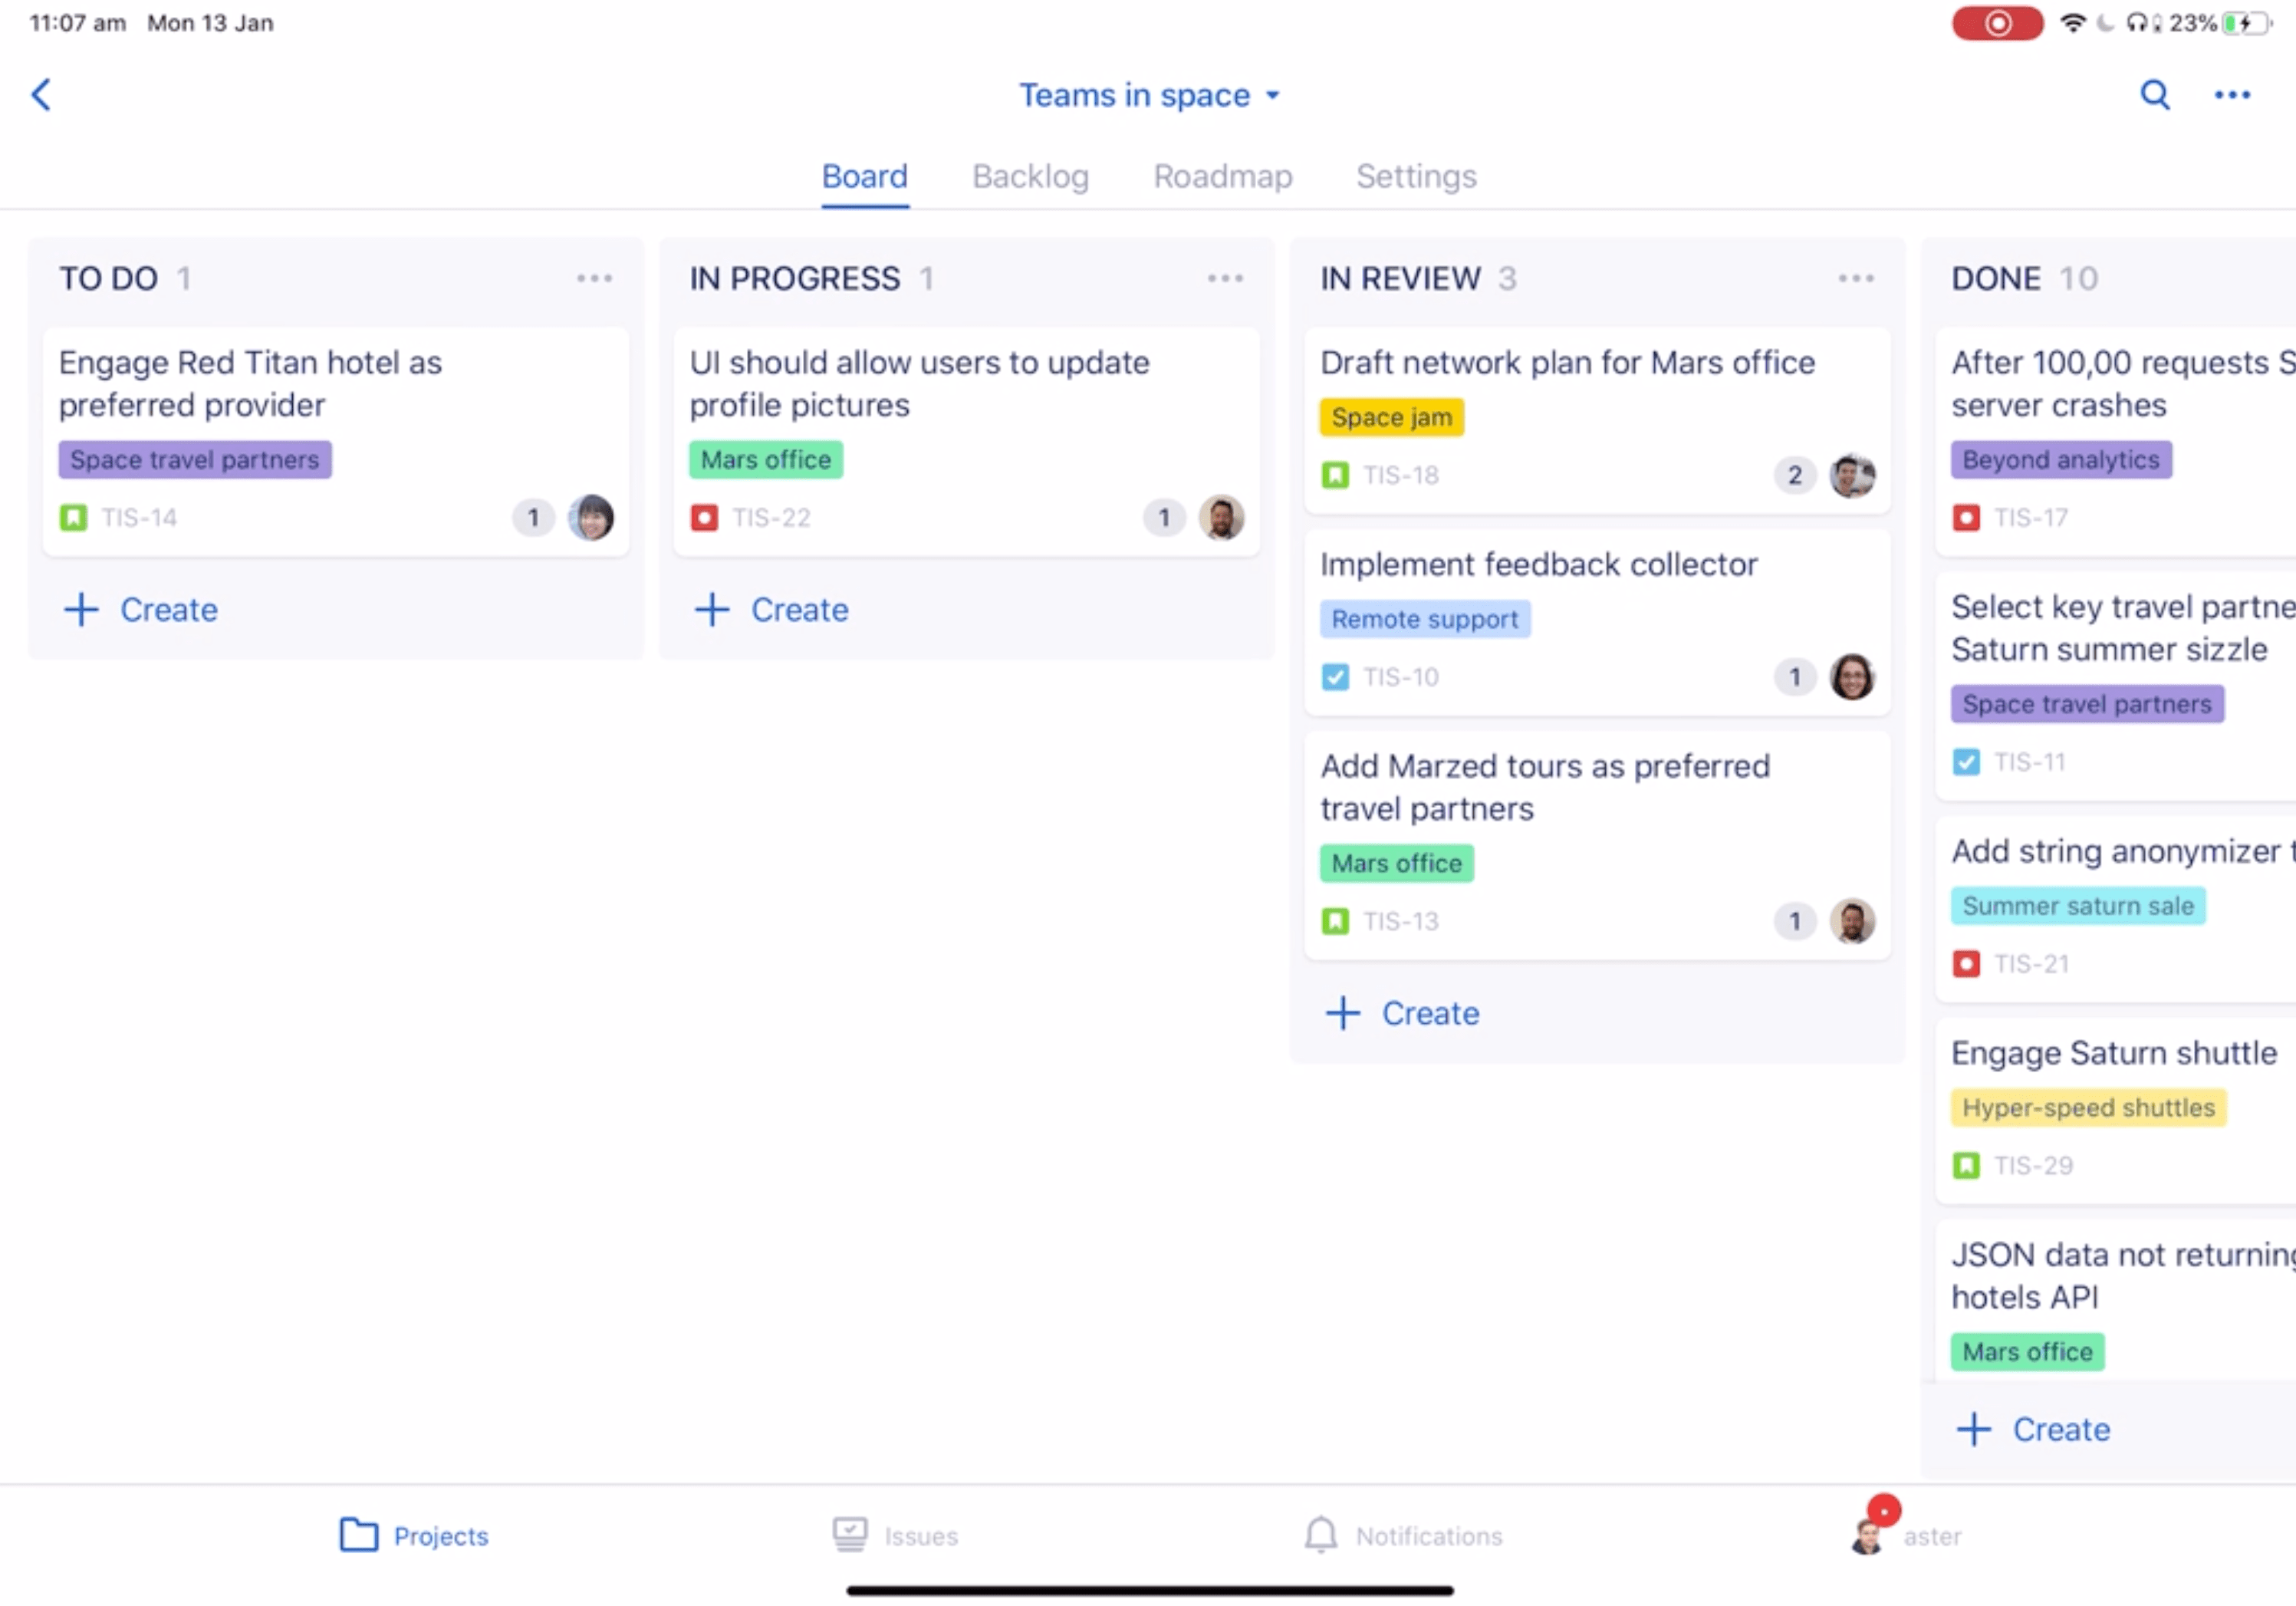
Task: Click the red bug icon on TIS-22
Action: point(706,517)
